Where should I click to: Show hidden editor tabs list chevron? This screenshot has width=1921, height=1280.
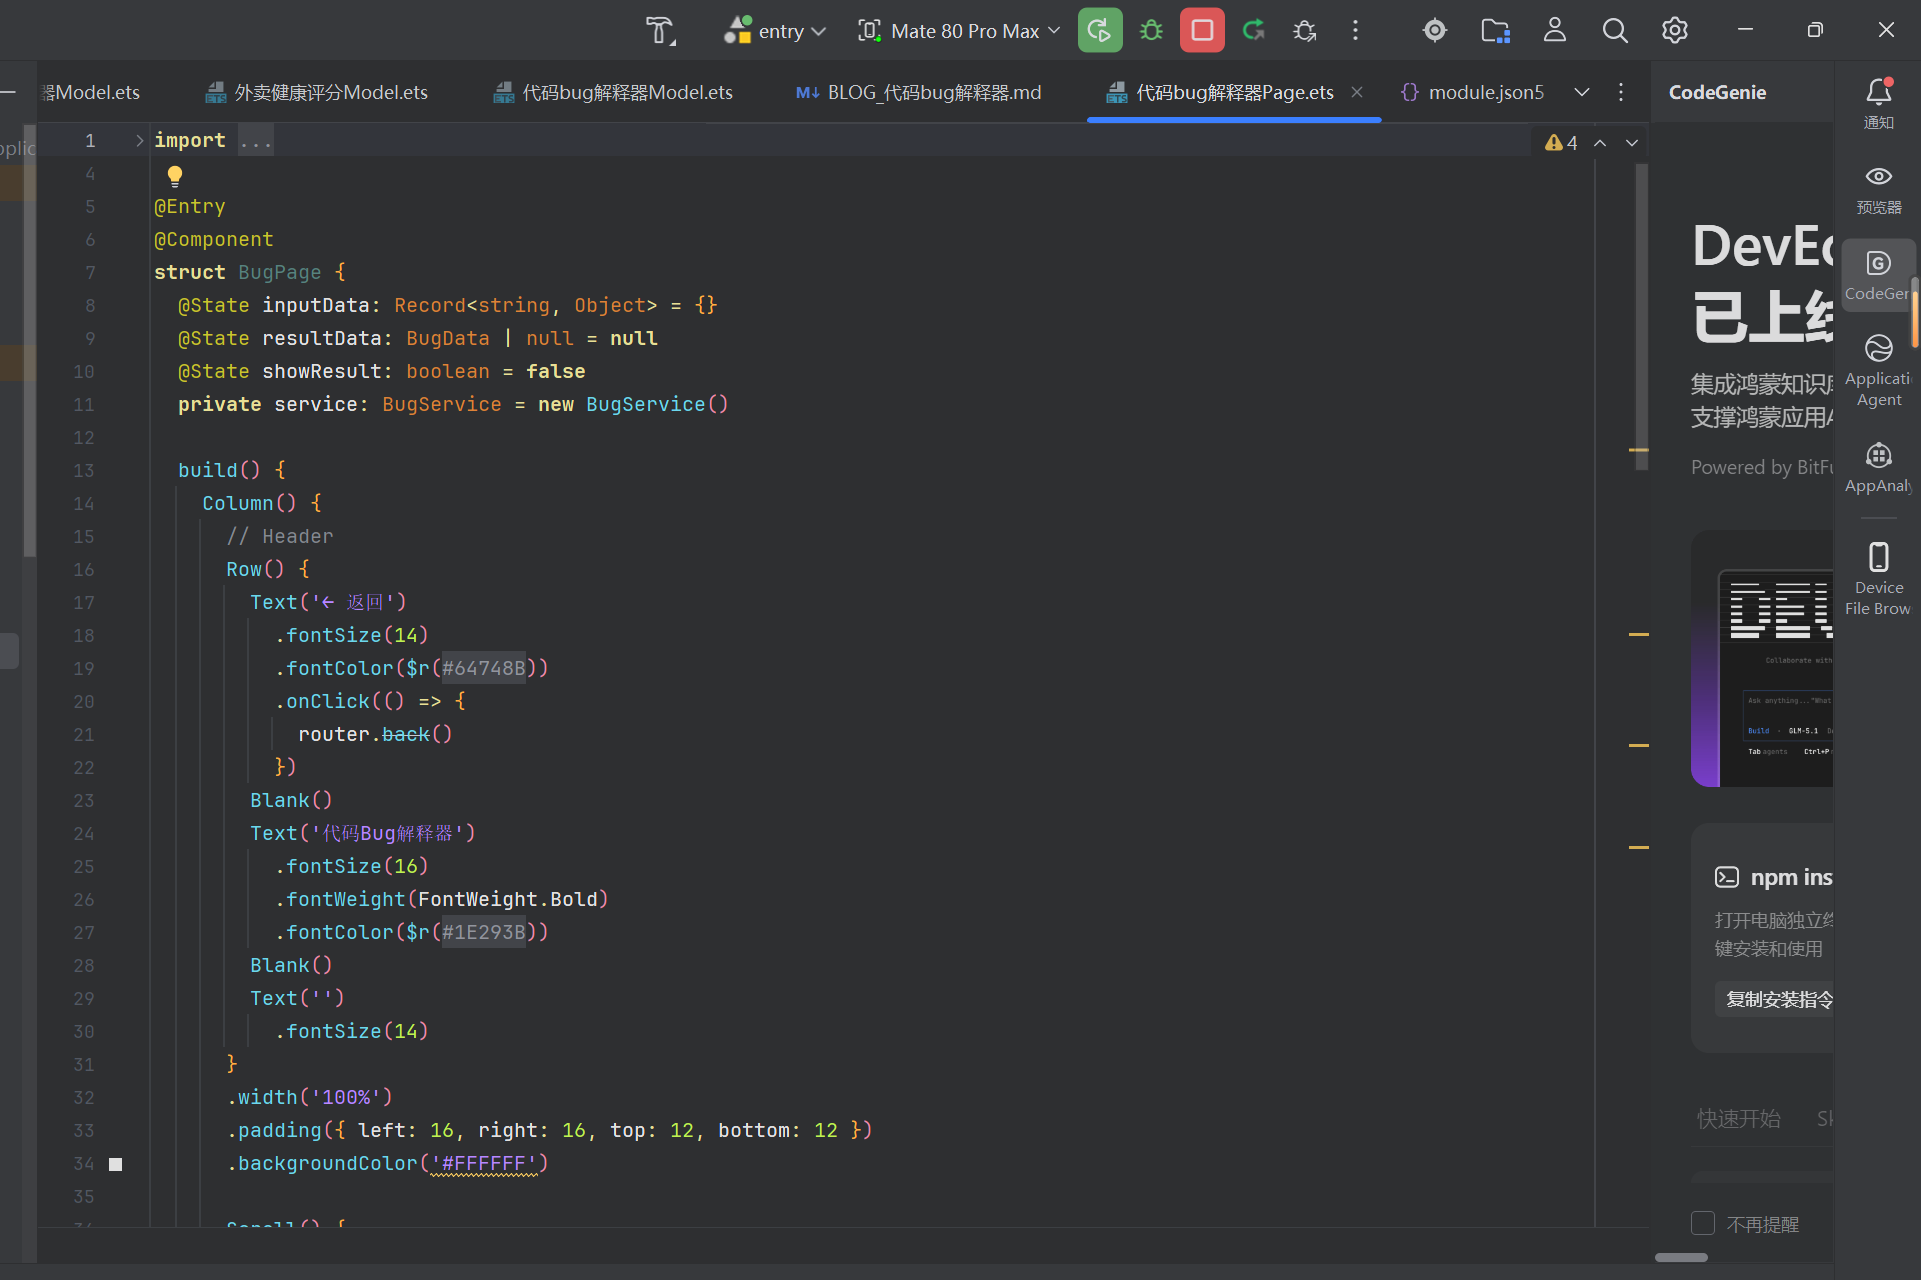(1582, 92)
